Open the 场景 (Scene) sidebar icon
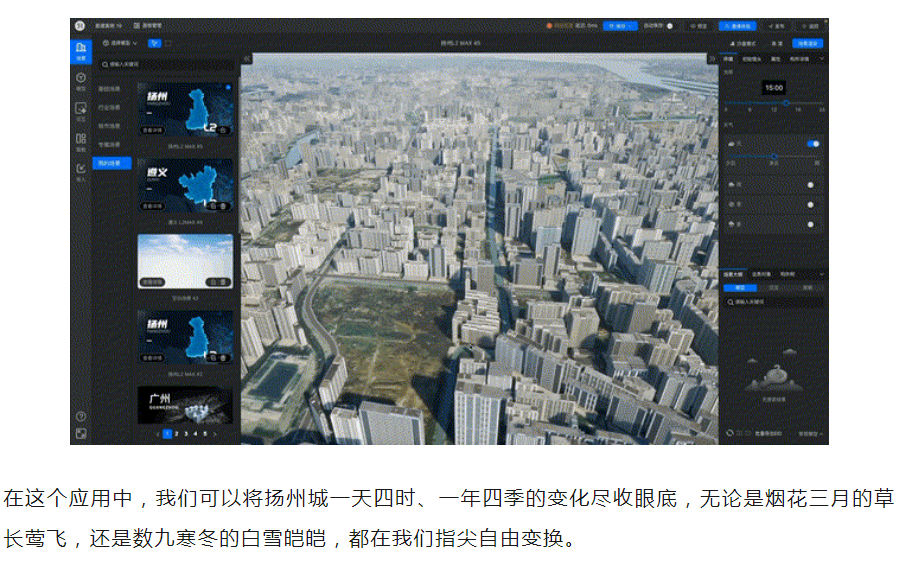This screenshot has width=901, height=570. pos(80,48)
